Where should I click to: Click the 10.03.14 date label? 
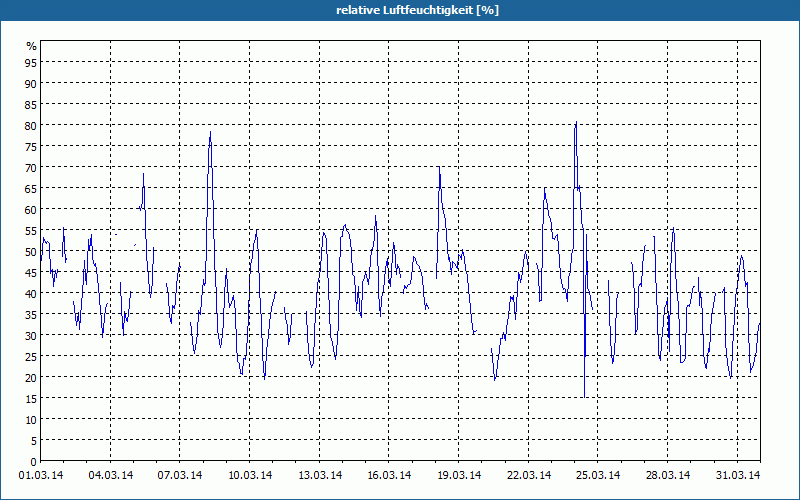pyautogui.click(x=250, y=475)
